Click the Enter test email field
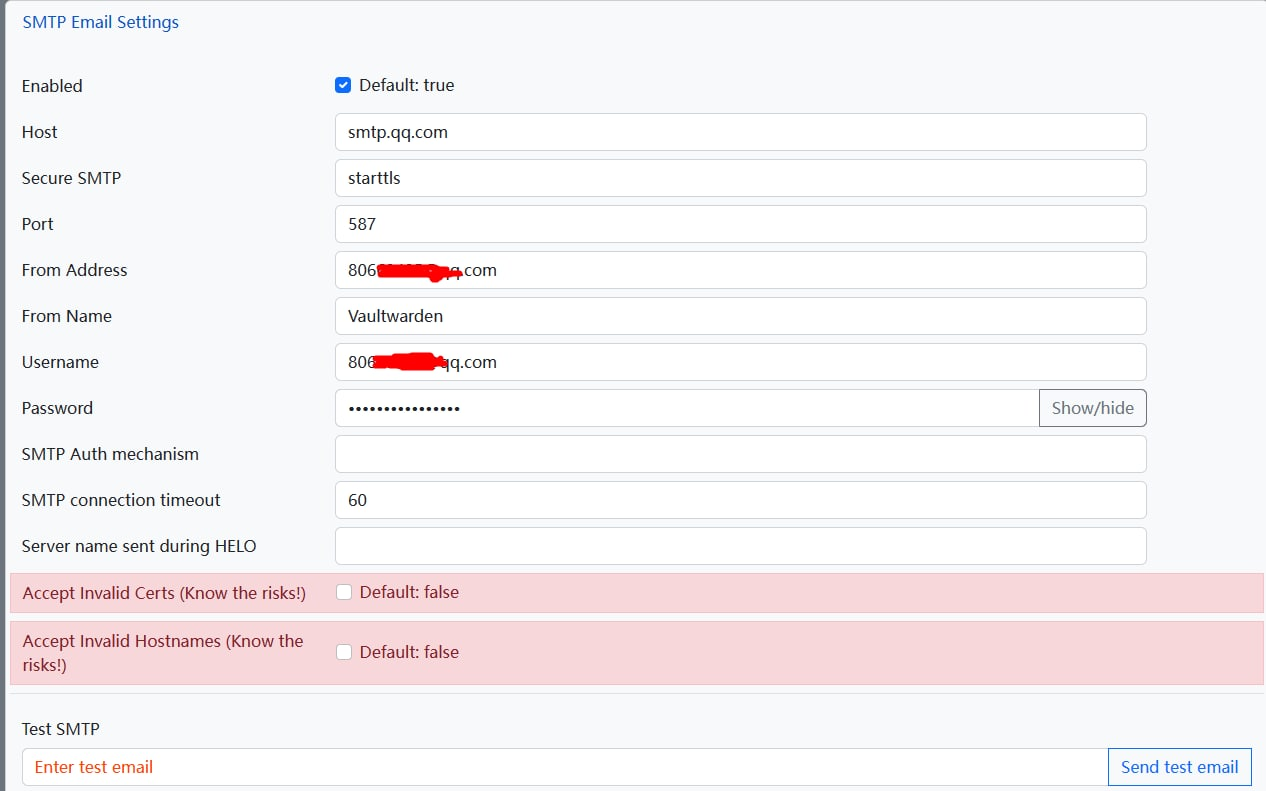Viewport: 1266px width, 791px height. click(564, 767)
